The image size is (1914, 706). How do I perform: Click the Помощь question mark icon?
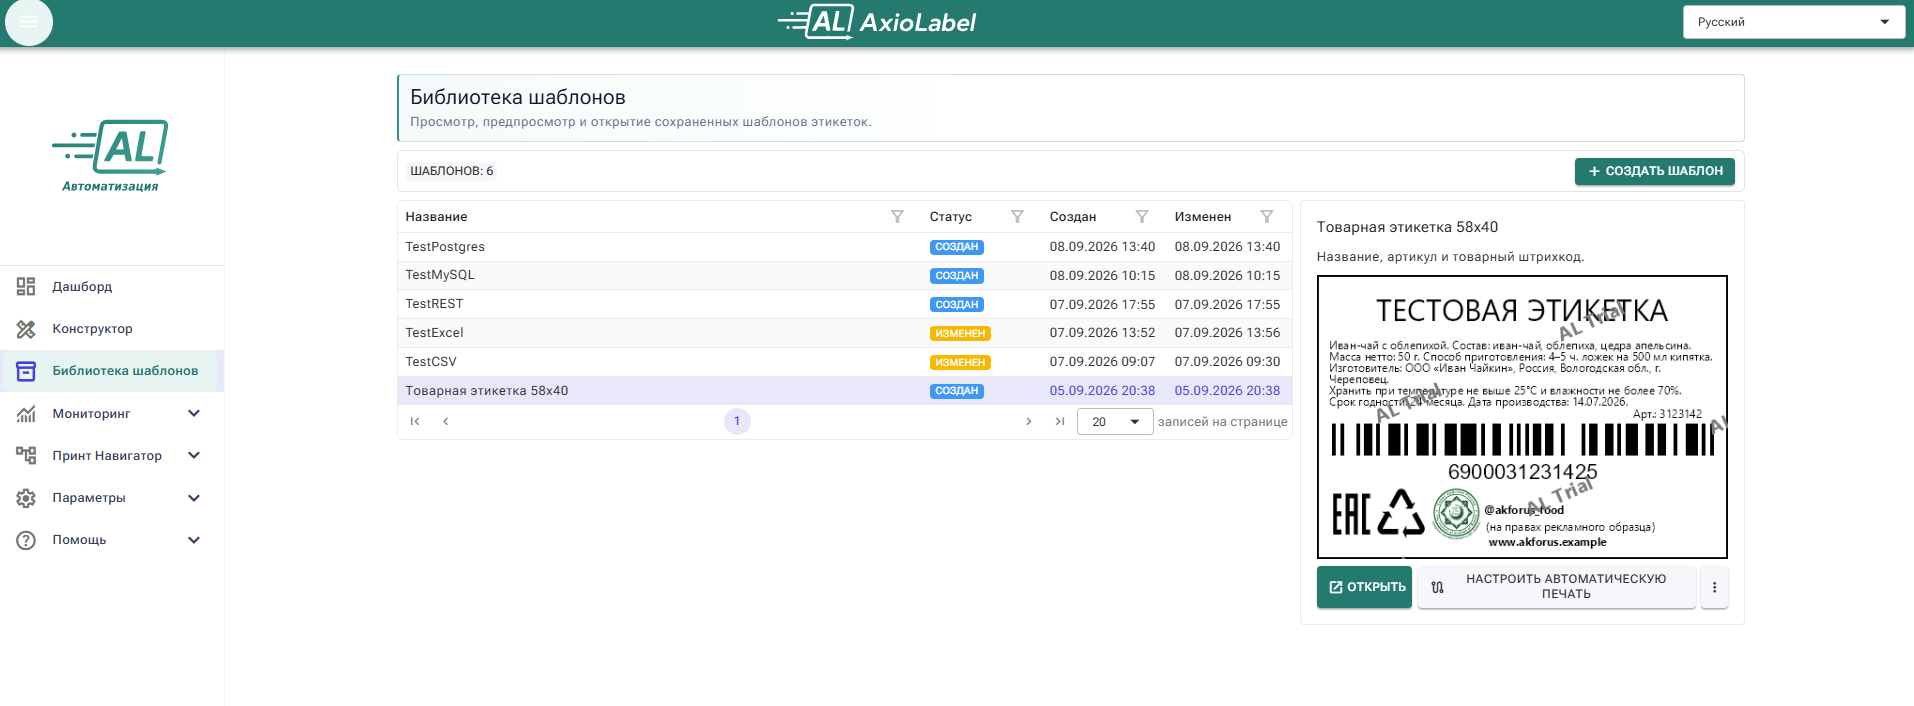pos(26,540)
